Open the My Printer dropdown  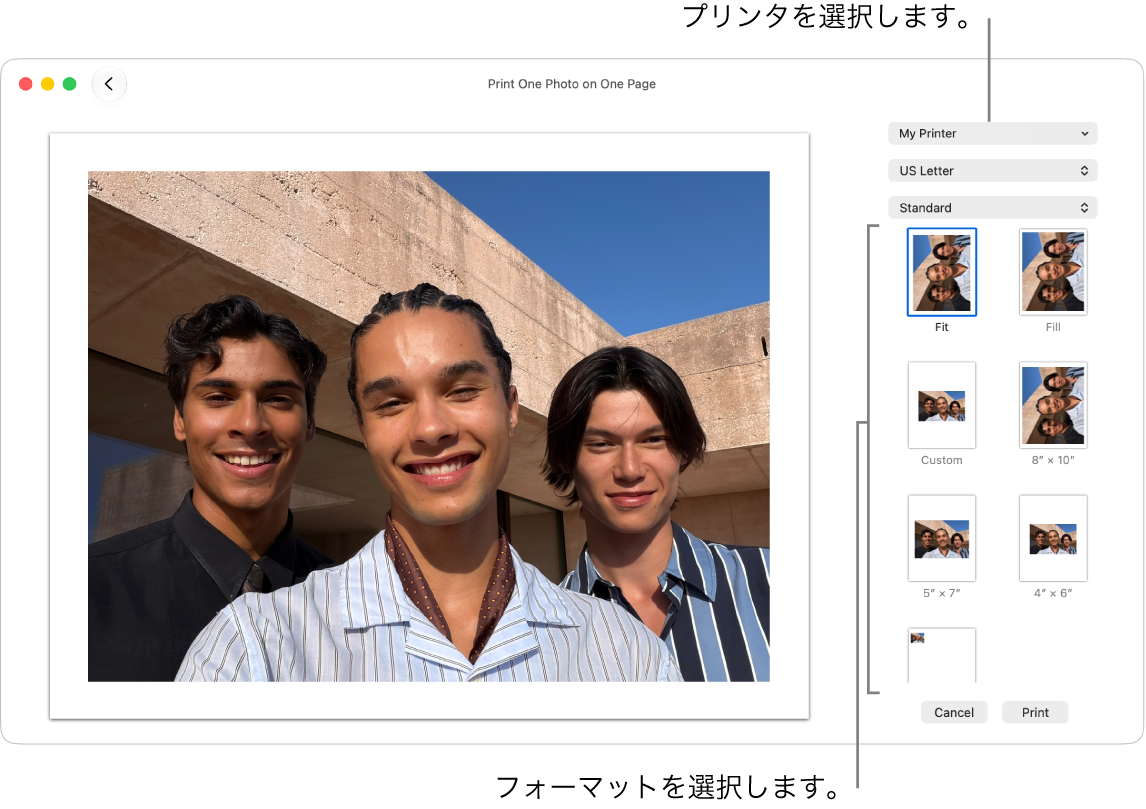point(993,134)
